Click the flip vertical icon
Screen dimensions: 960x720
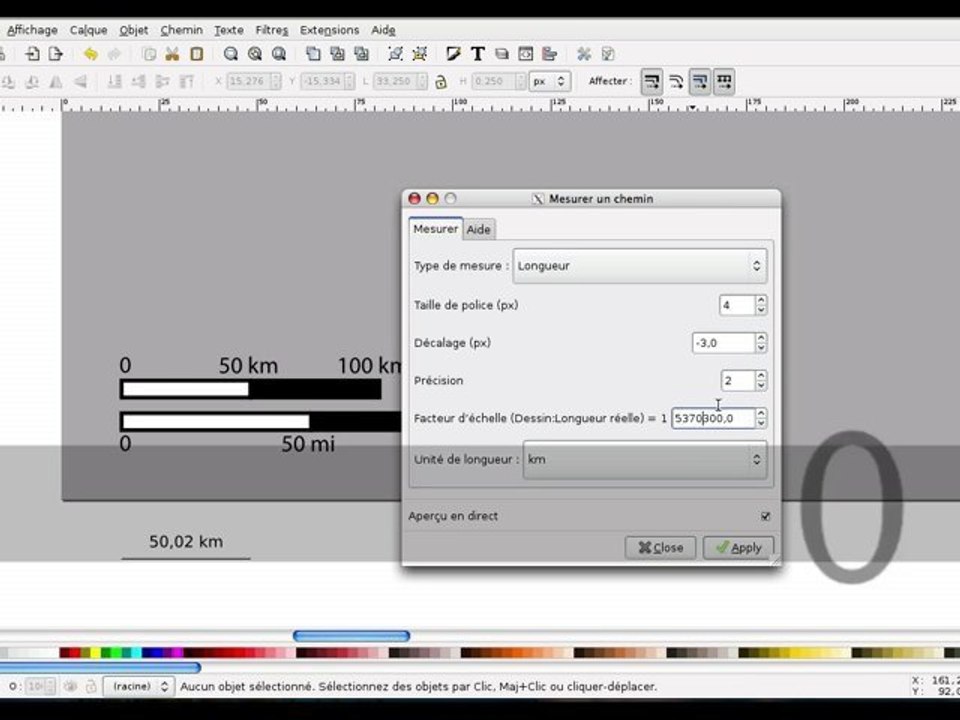(80, 81)
